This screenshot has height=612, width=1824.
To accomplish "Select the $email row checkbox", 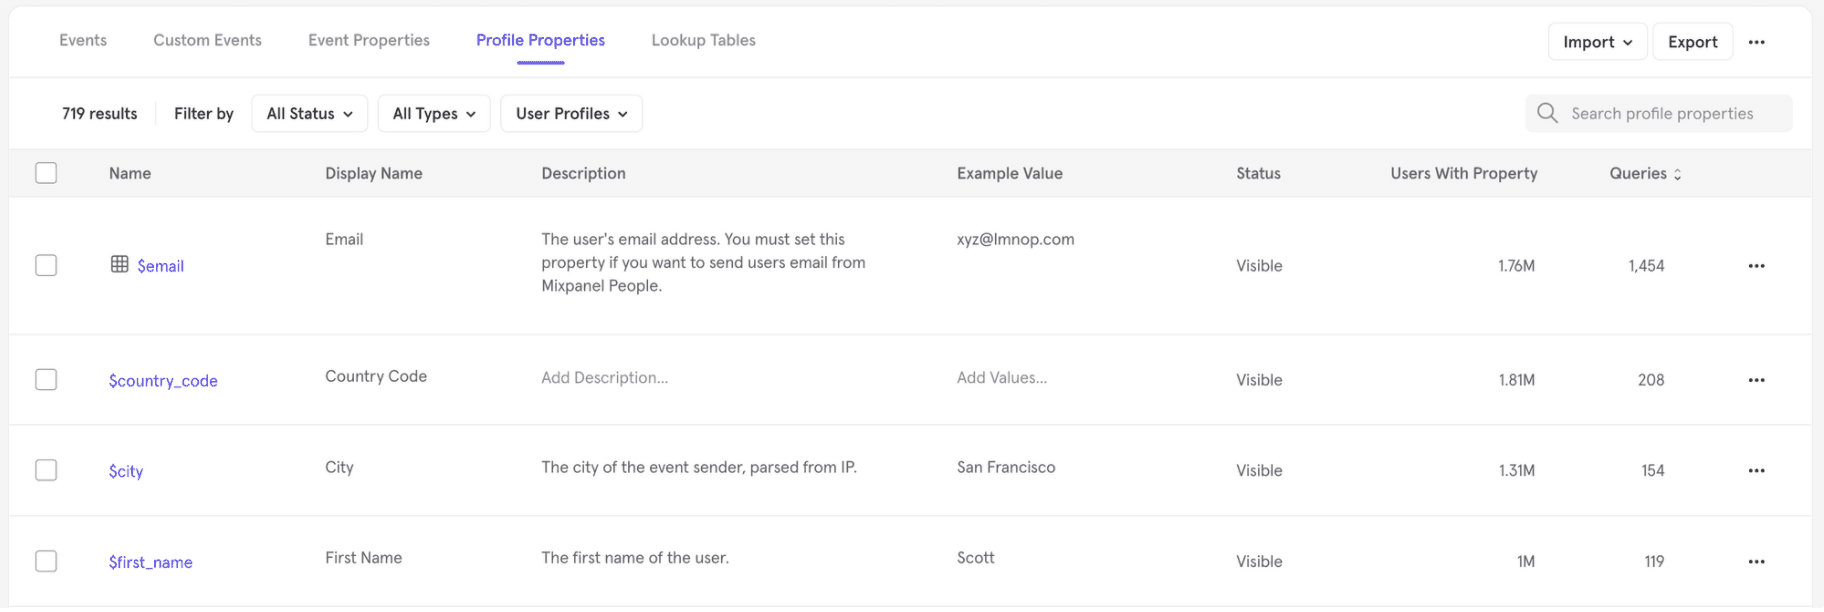I will point(46,265).
